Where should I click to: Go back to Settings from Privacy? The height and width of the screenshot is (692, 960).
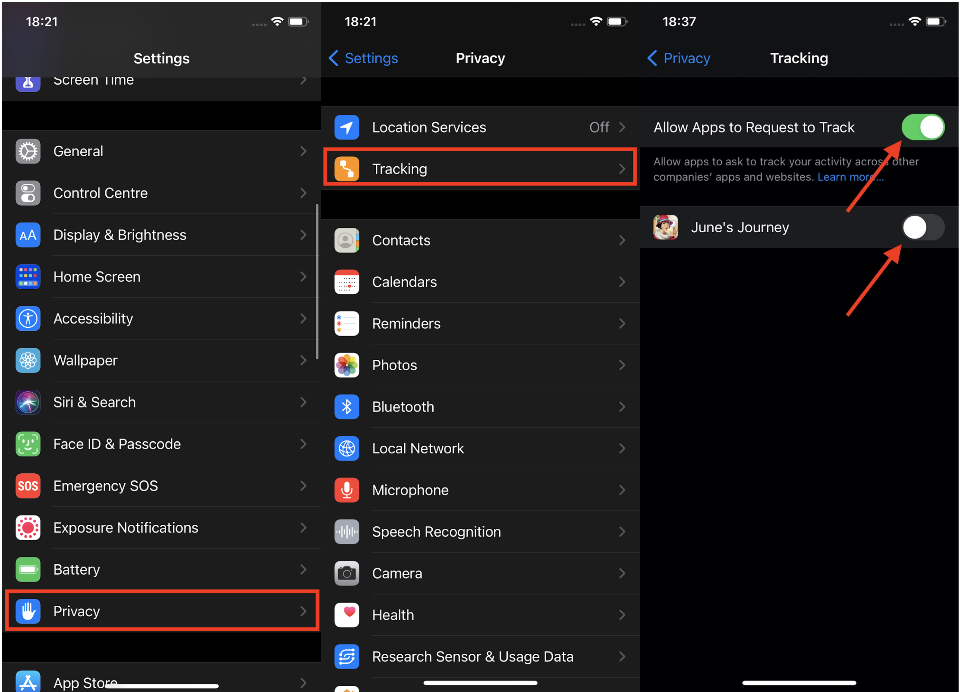(363, 58)
